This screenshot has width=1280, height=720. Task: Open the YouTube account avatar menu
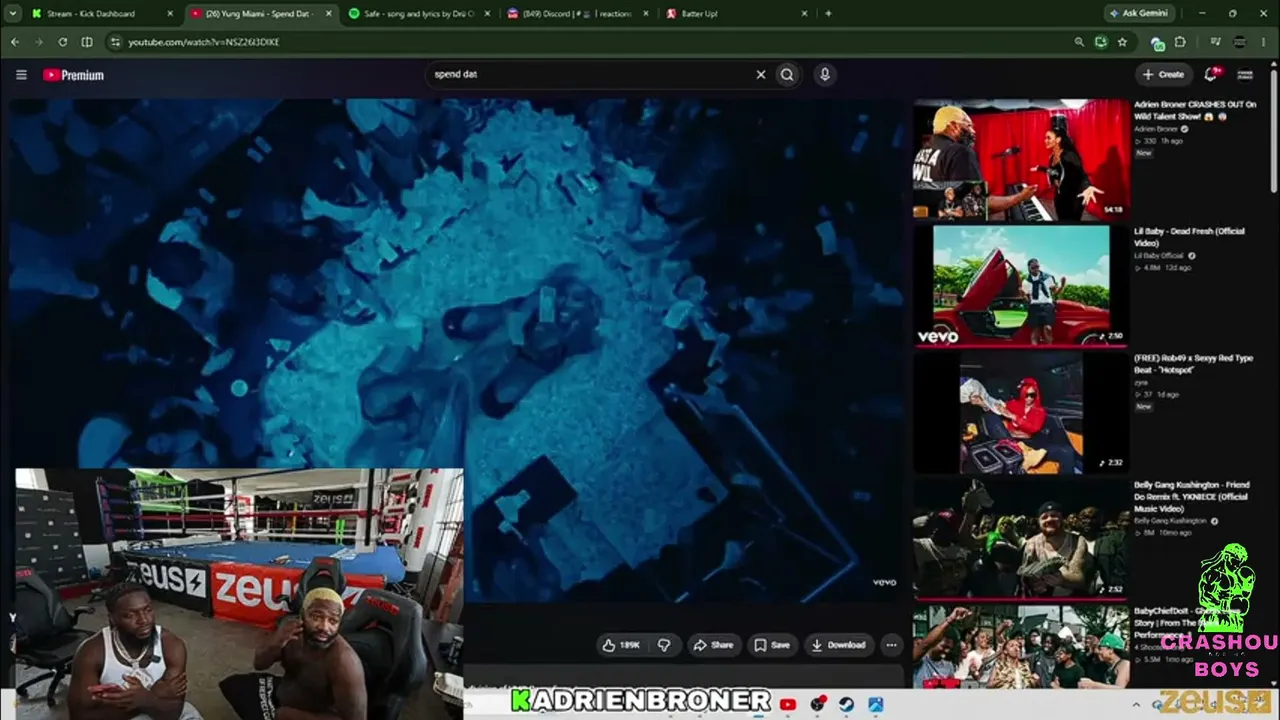(1245, 74)
